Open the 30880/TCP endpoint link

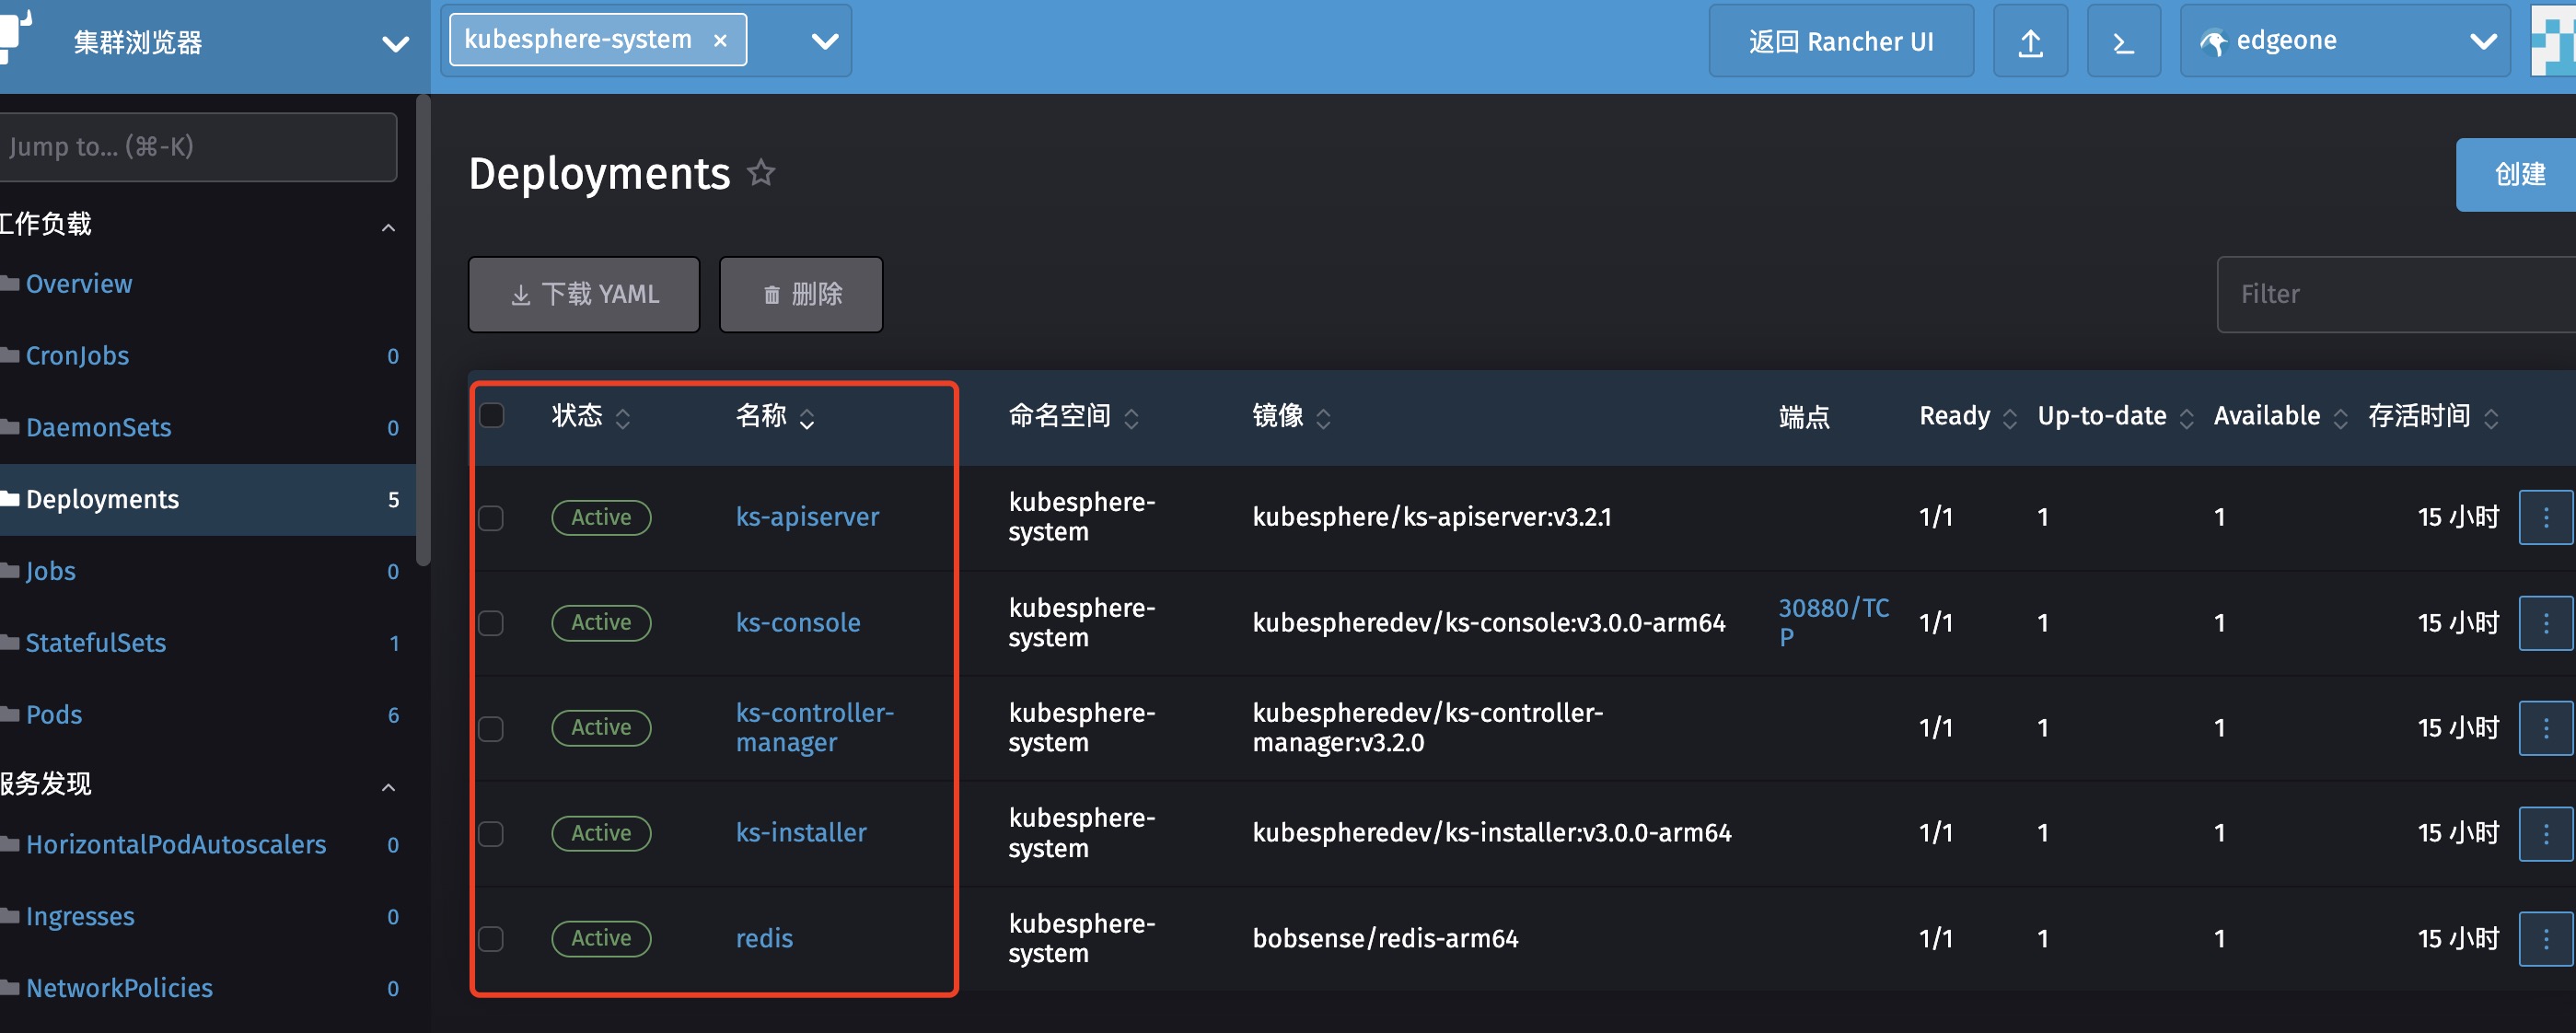(x=1834, y=622)
